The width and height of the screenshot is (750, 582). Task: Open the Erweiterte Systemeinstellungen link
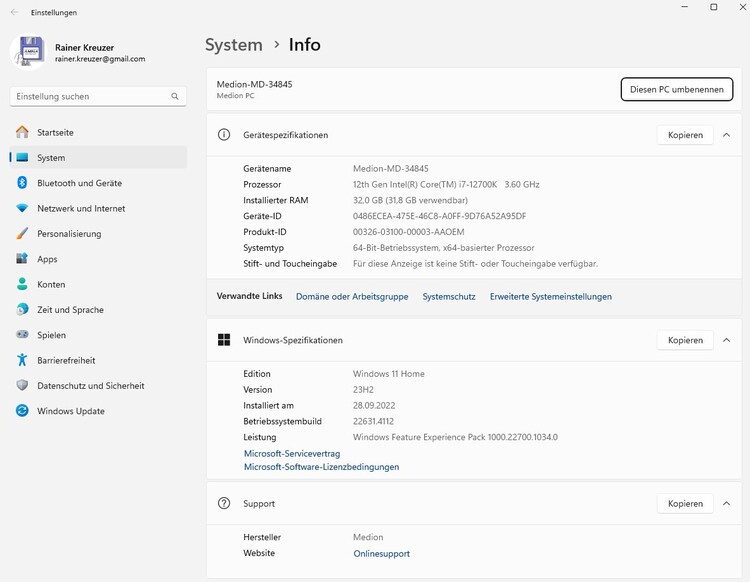(x=550, y=297)
